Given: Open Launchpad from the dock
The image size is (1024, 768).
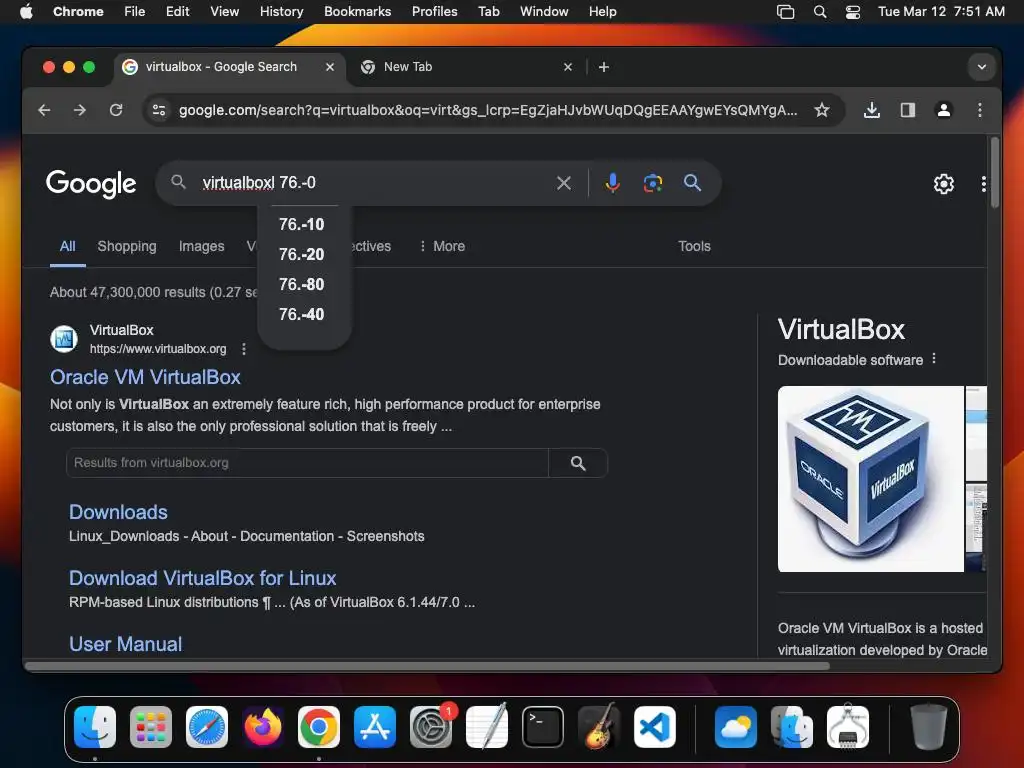Looking at the screenshot, I should (151, 727).
